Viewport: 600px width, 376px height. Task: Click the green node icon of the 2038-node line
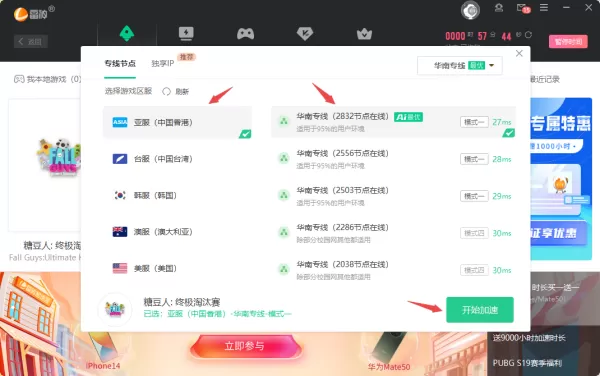(284, 269)
